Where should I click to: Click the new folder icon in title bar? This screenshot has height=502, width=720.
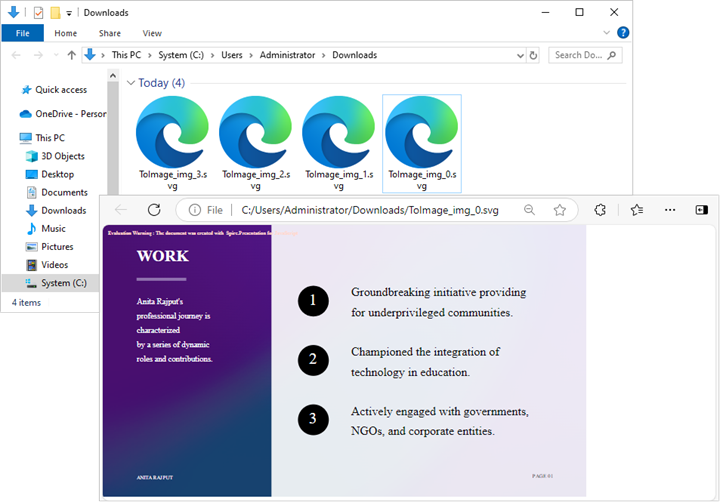coord(55,12)
